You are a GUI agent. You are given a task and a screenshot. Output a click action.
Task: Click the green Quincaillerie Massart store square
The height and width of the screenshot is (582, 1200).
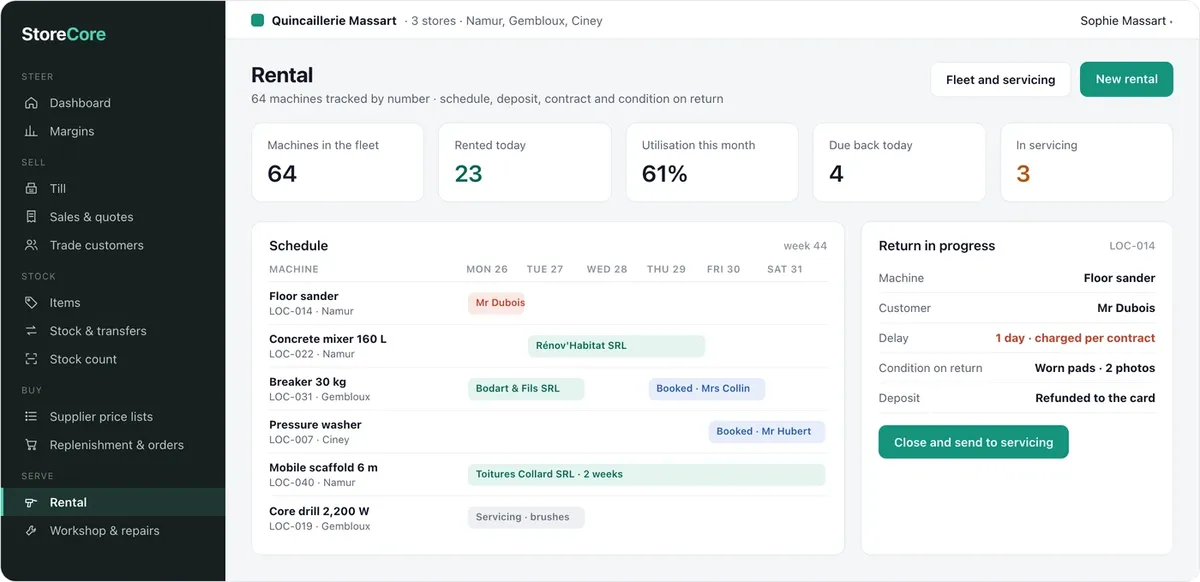pyautogui.click(x=257, y=20)
